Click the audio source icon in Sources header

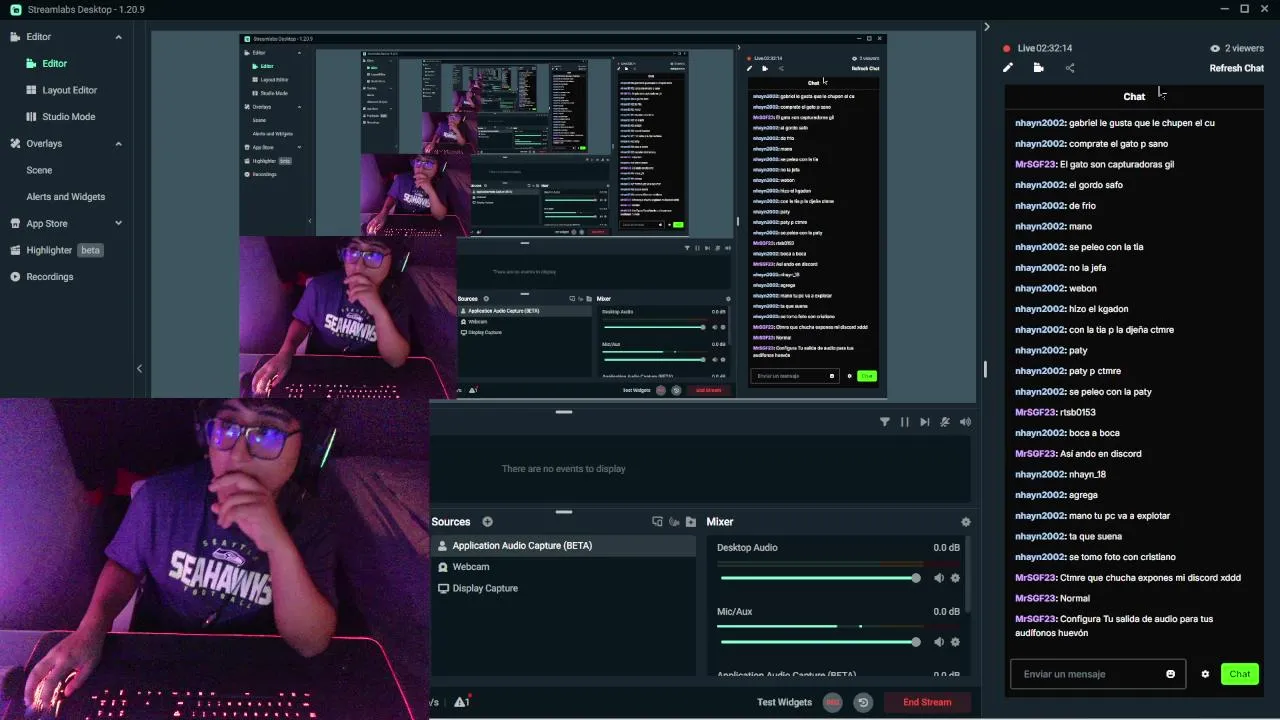point(674,522)
